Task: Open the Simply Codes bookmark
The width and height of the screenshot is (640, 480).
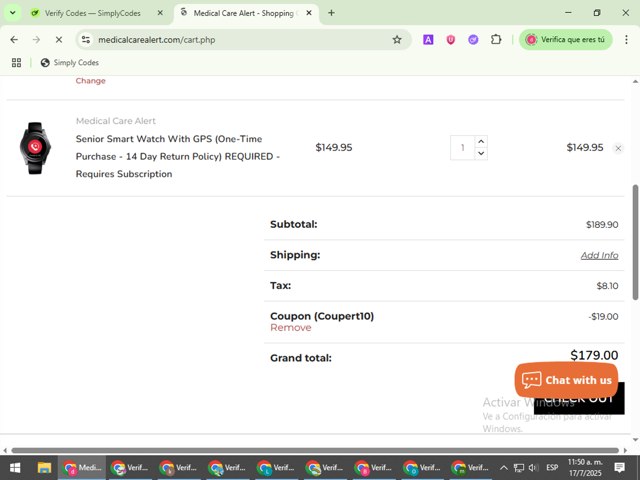Action: point(70,62)
